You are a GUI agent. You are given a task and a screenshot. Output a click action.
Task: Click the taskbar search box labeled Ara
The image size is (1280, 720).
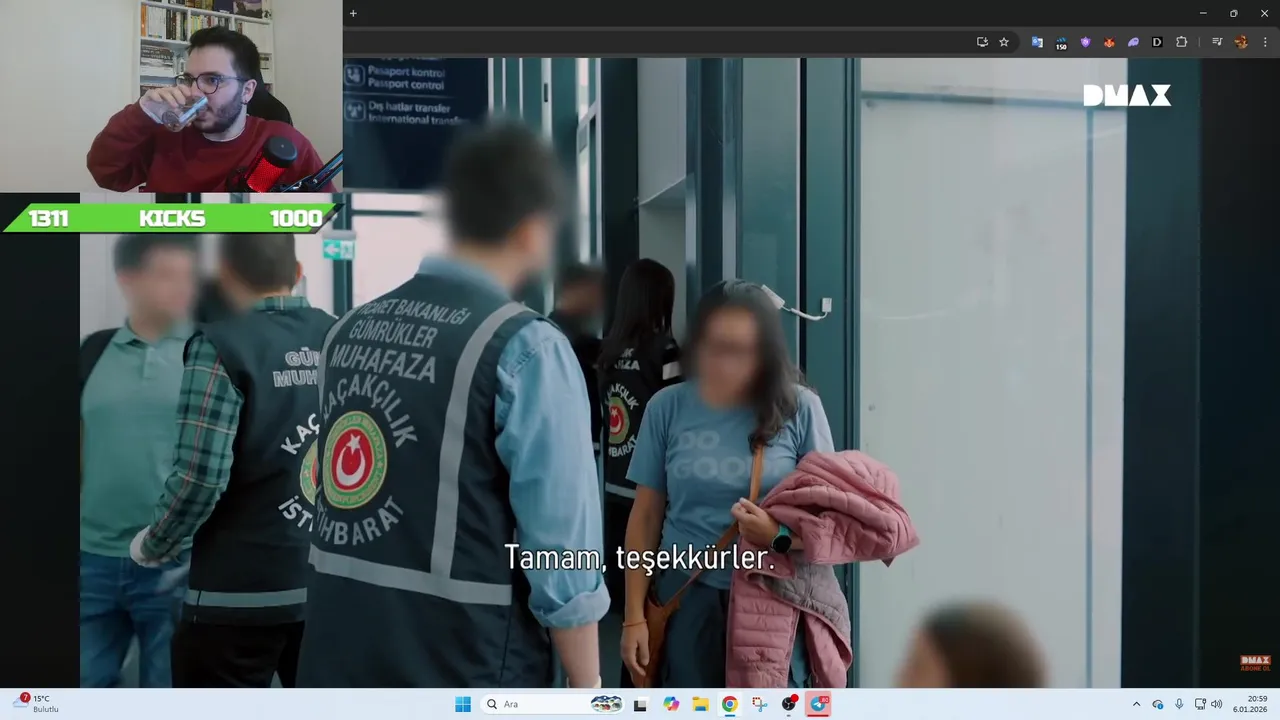tap(554, 704)
